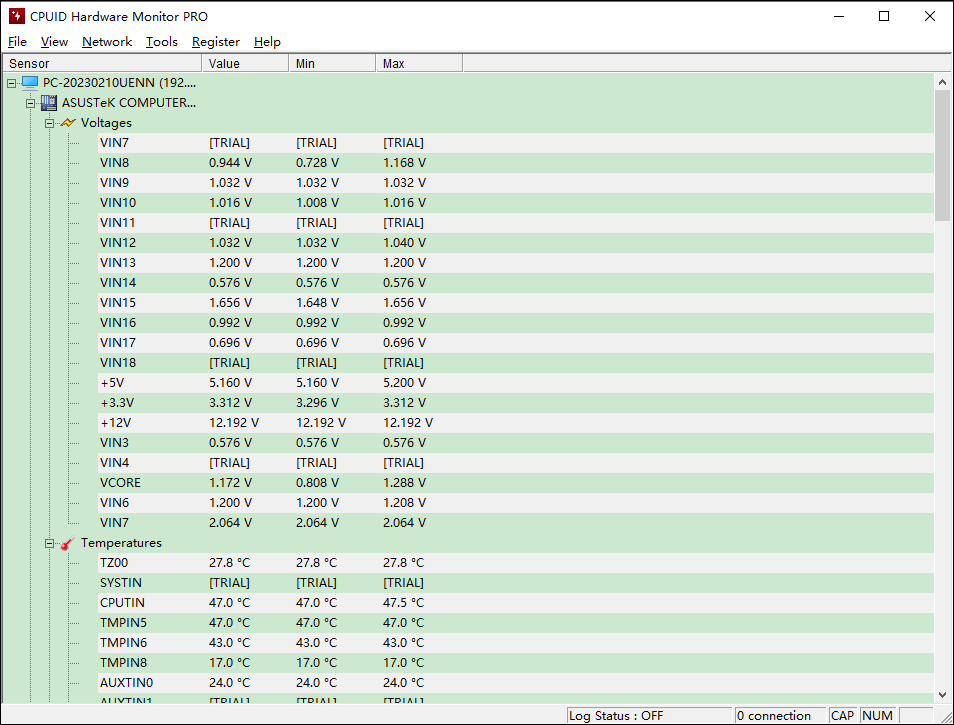Click the Voltages lightning icon
Viewport: 954px width, 725px height.
pos(68,123)
